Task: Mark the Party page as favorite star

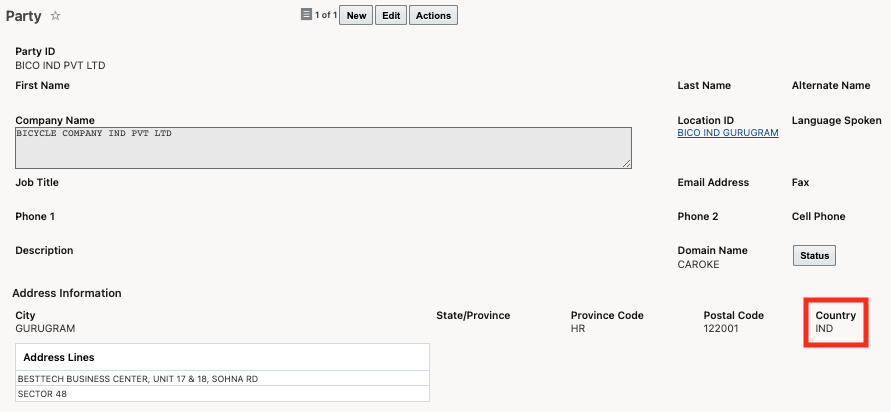Action: 56,16
